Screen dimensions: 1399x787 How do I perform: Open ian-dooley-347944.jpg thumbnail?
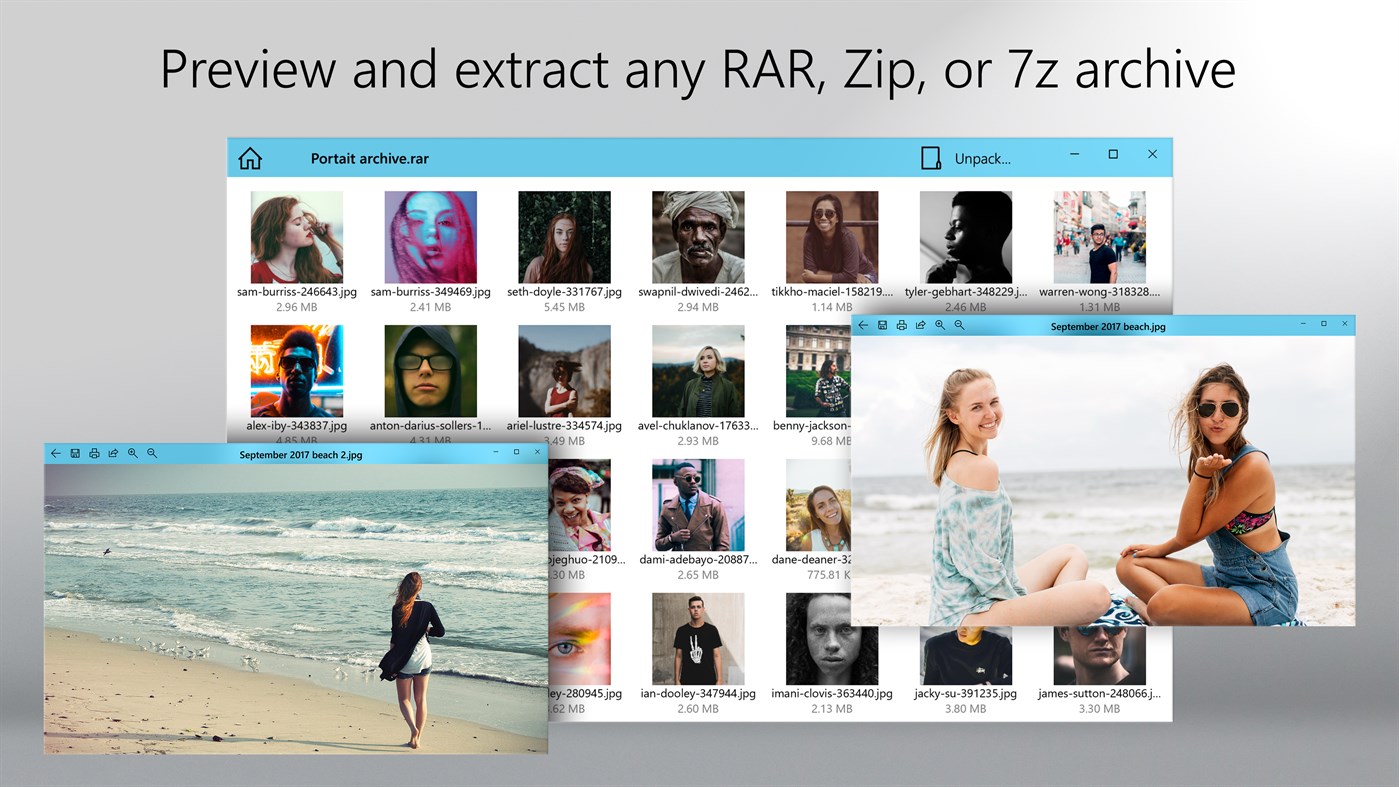click(698, 638)
